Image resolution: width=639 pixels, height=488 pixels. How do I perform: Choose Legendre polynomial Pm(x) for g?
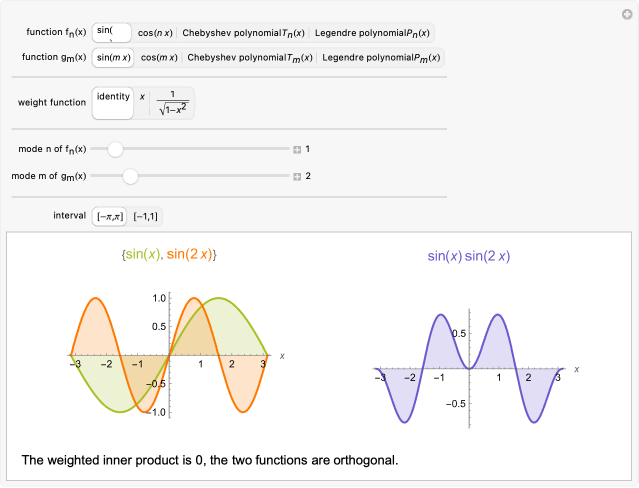tap(382, 57)
